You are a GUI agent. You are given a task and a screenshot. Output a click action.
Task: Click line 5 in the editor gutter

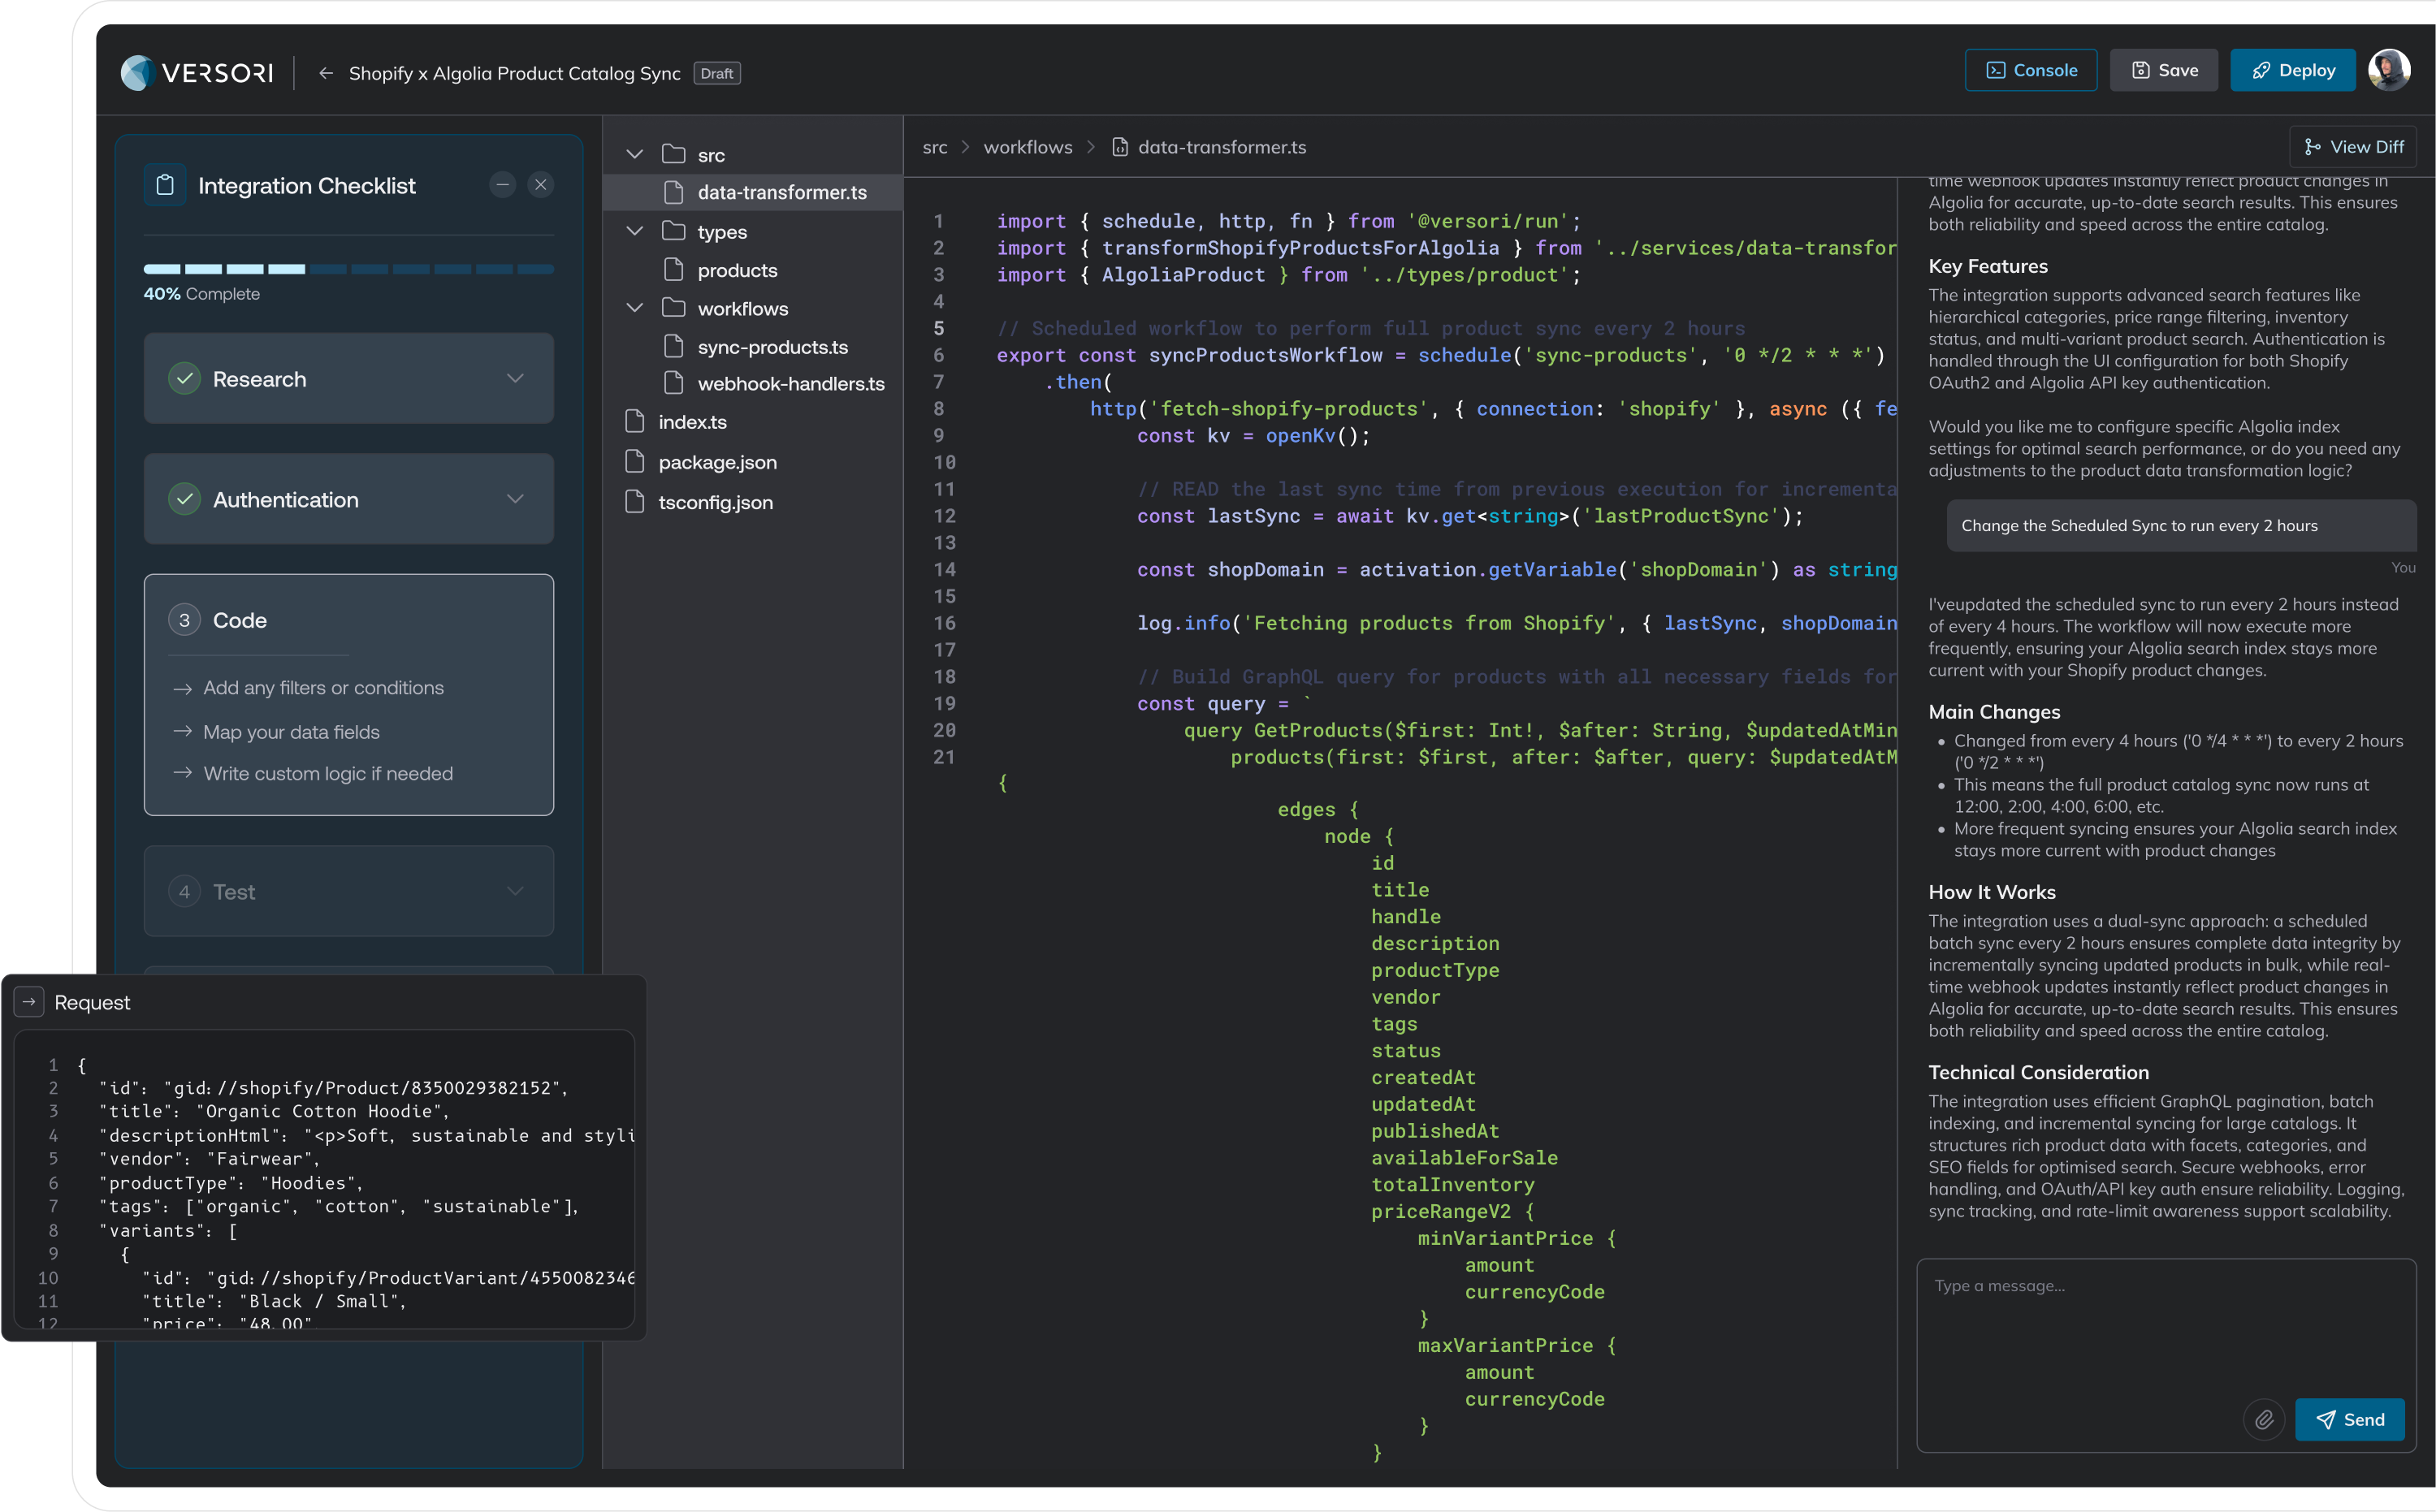tap(938, 328)
